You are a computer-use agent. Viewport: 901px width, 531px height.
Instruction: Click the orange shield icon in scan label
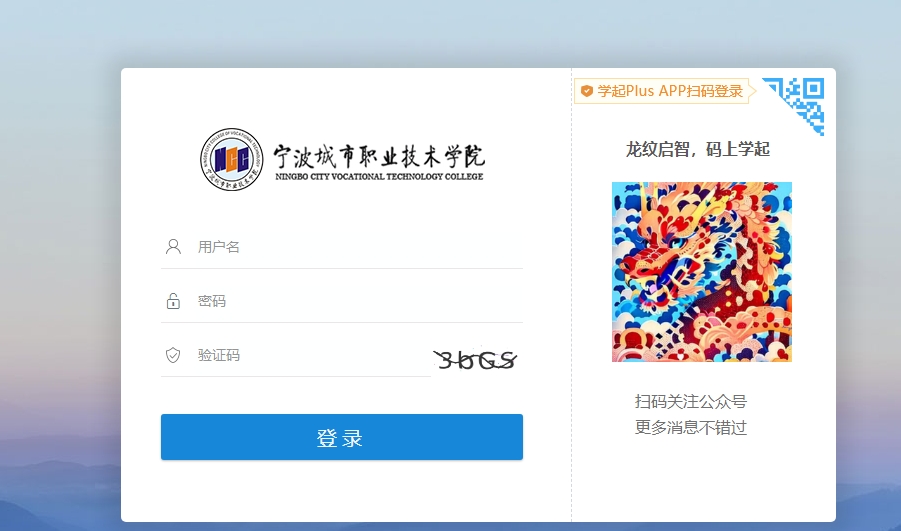point(587,91)
